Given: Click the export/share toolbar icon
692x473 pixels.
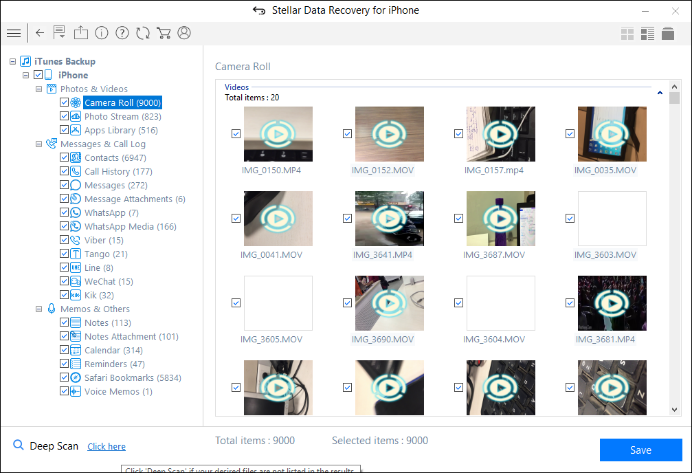Looking at the screenshot, I should 81,33.
